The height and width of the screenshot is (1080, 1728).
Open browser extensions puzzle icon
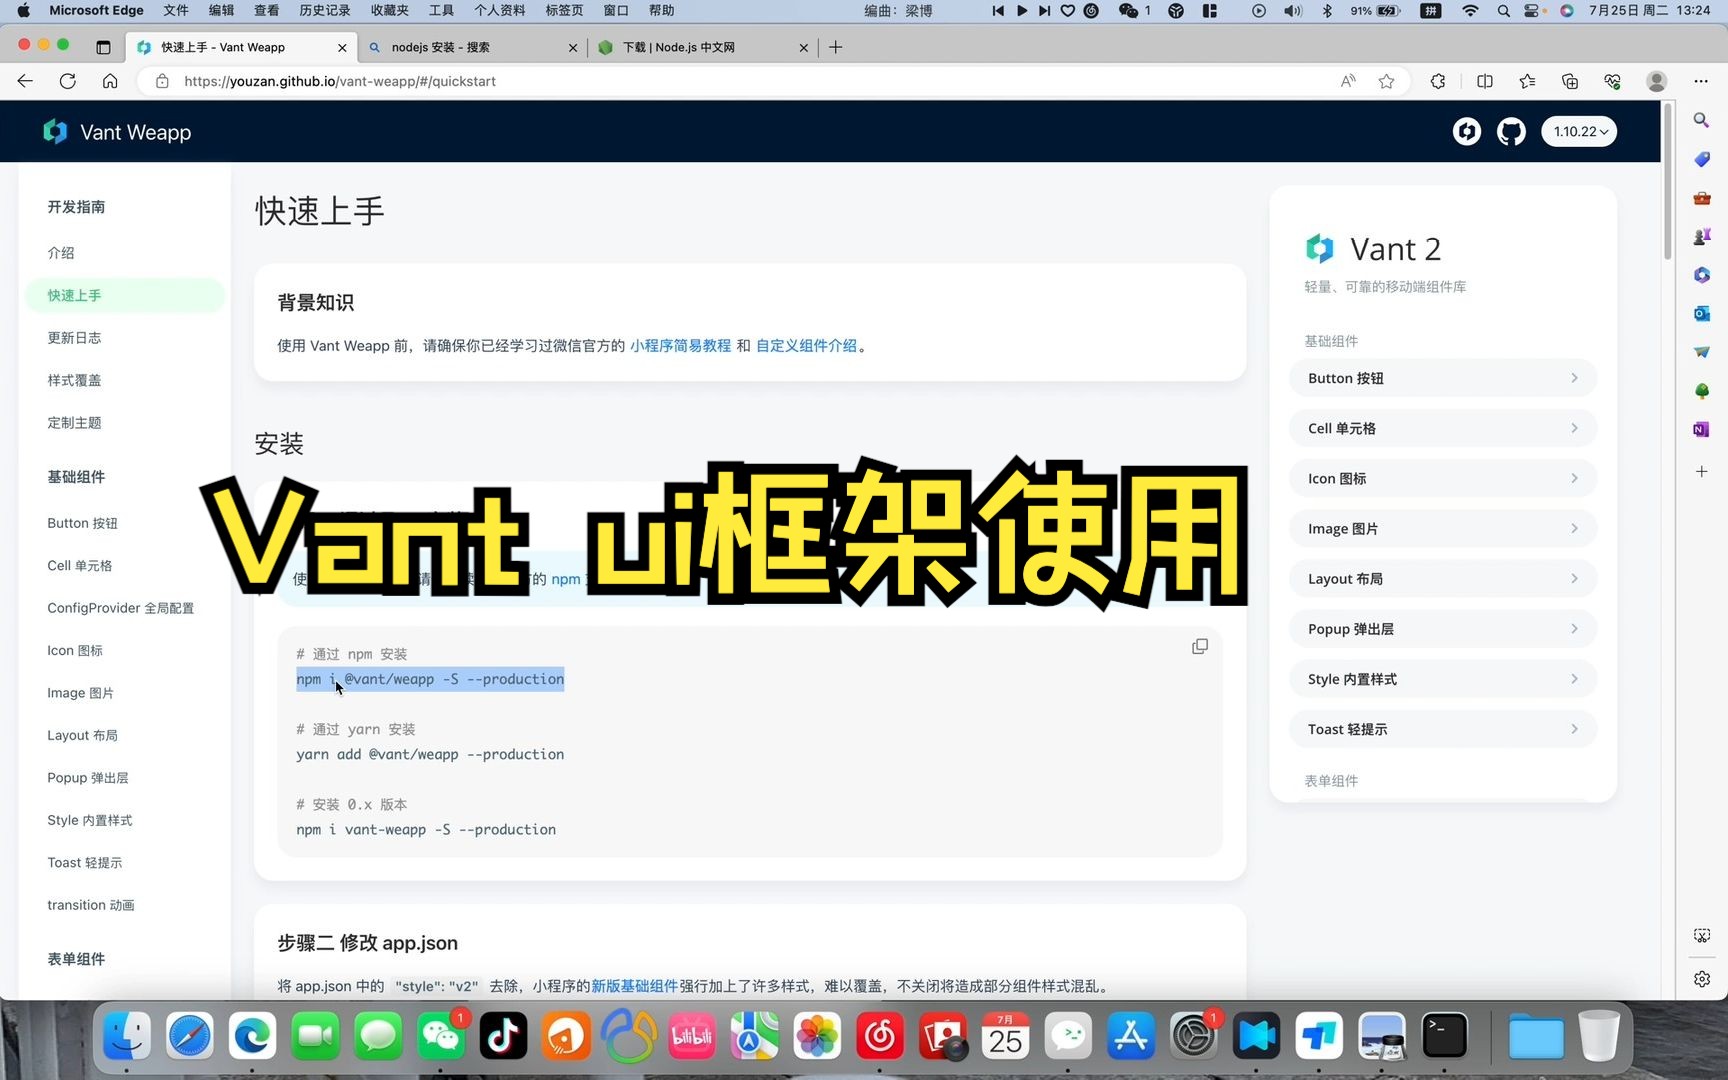pos(1438,81)
